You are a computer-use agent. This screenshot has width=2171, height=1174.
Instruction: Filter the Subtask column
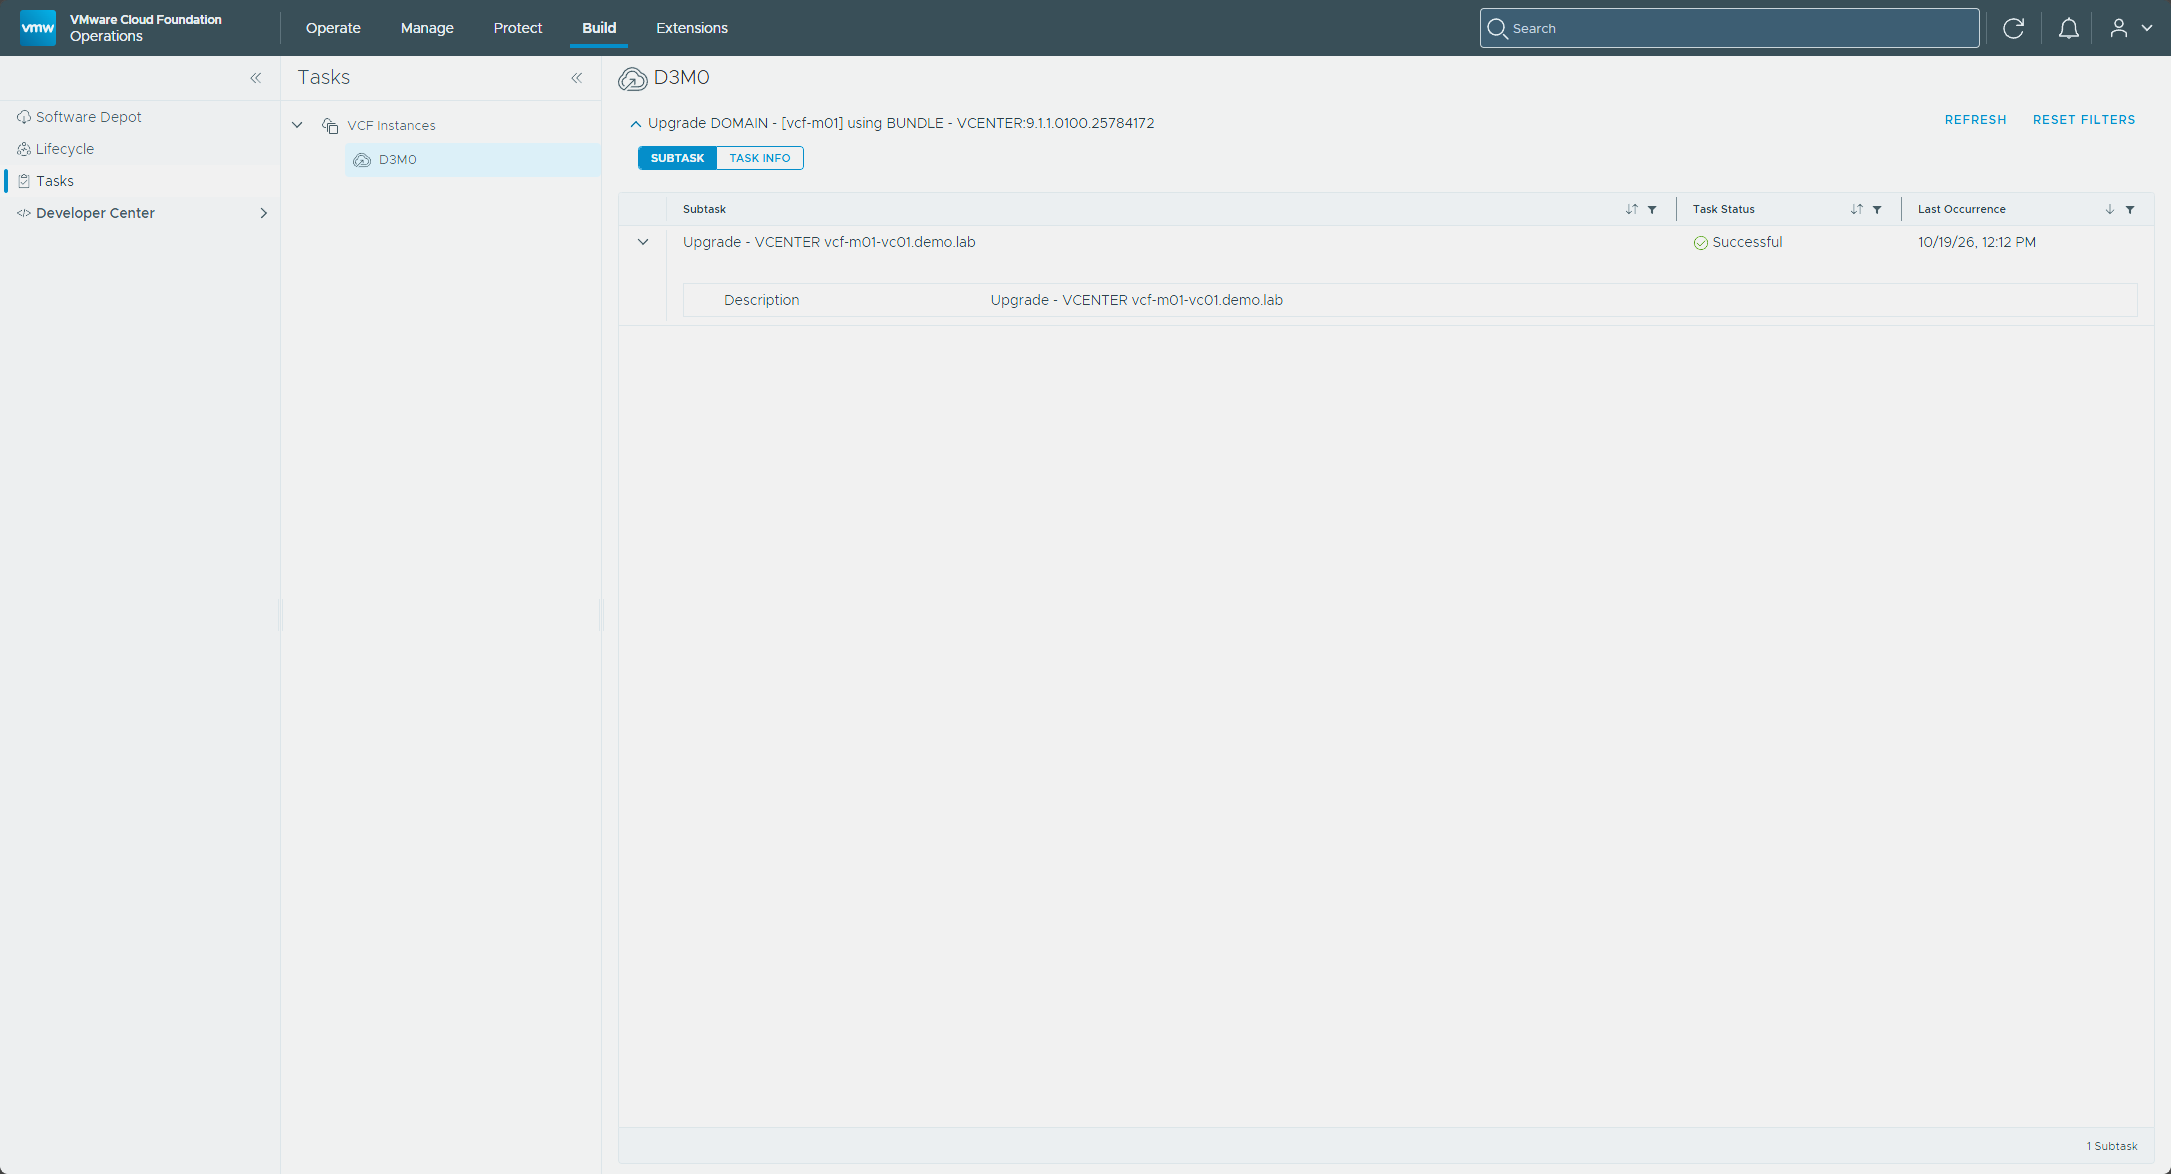(x=1652, y=209)
